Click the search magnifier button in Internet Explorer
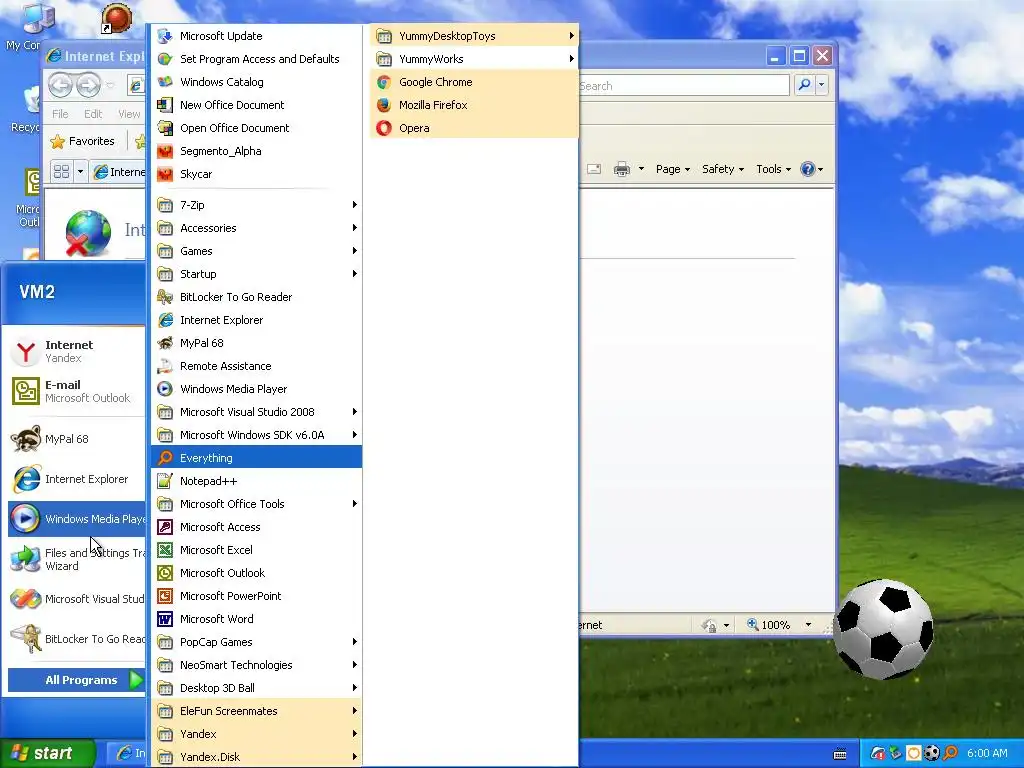 [805, 85]
